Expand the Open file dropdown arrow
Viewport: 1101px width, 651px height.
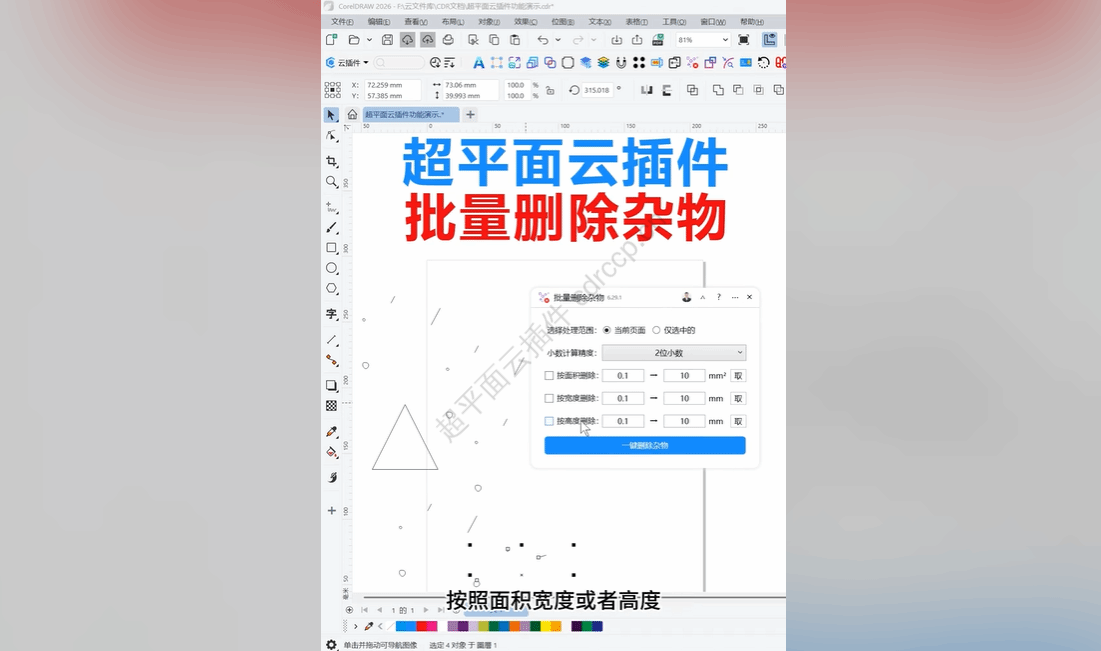tap(369, 40)
